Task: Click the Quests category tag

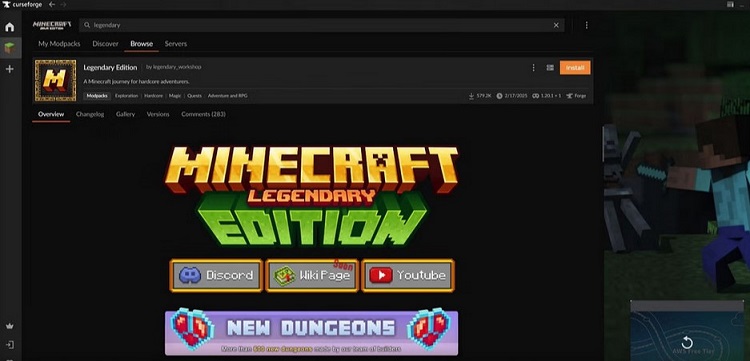Action: coord(194,96)
